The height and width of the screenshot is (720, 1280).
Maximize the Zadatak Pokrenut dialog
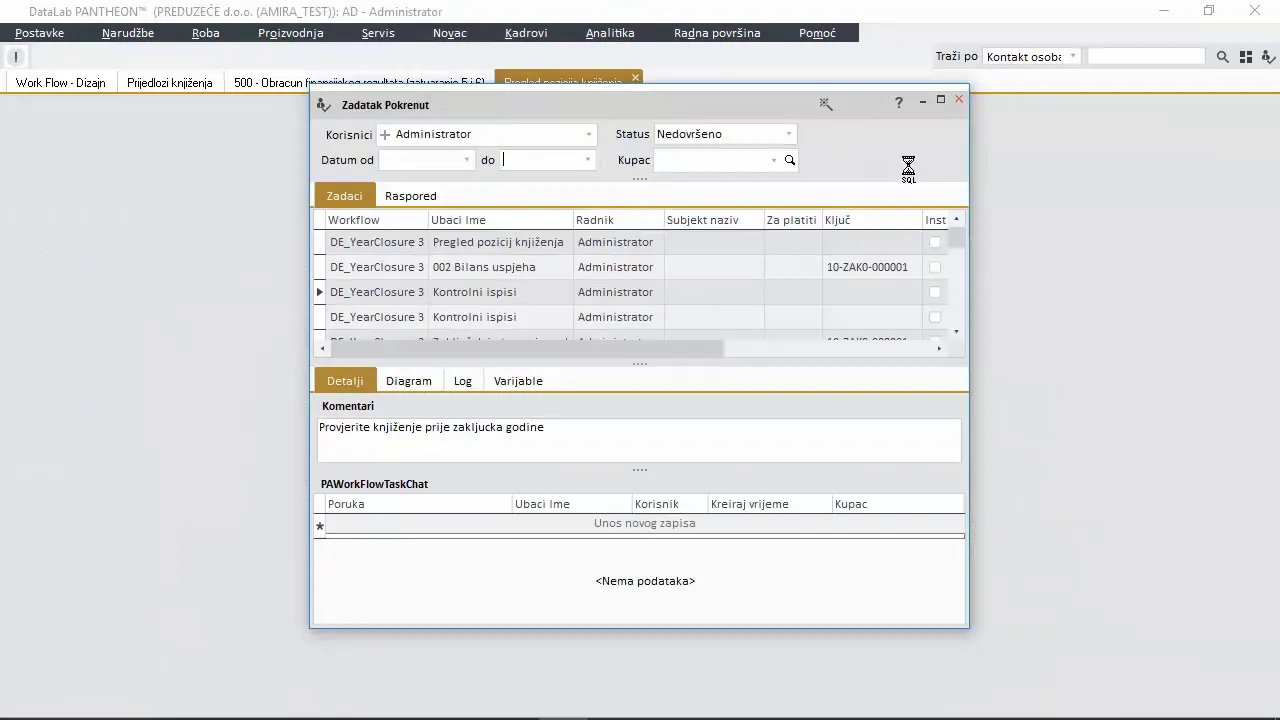pyautogui.click(x=940, y=100)
